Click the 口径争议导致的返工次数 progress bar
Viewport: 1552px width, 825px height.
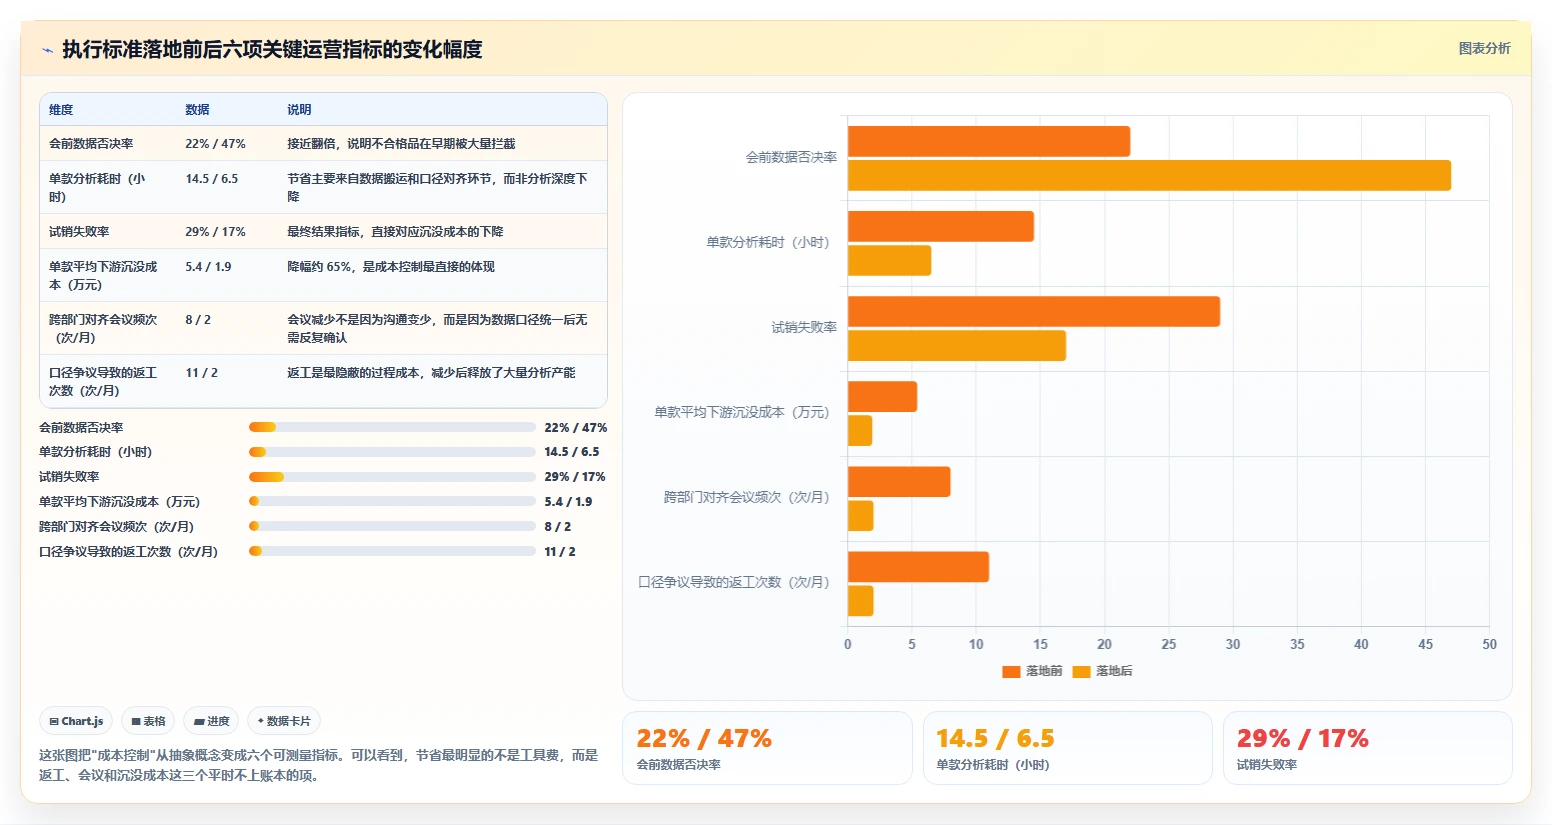(x=392, y=551)
